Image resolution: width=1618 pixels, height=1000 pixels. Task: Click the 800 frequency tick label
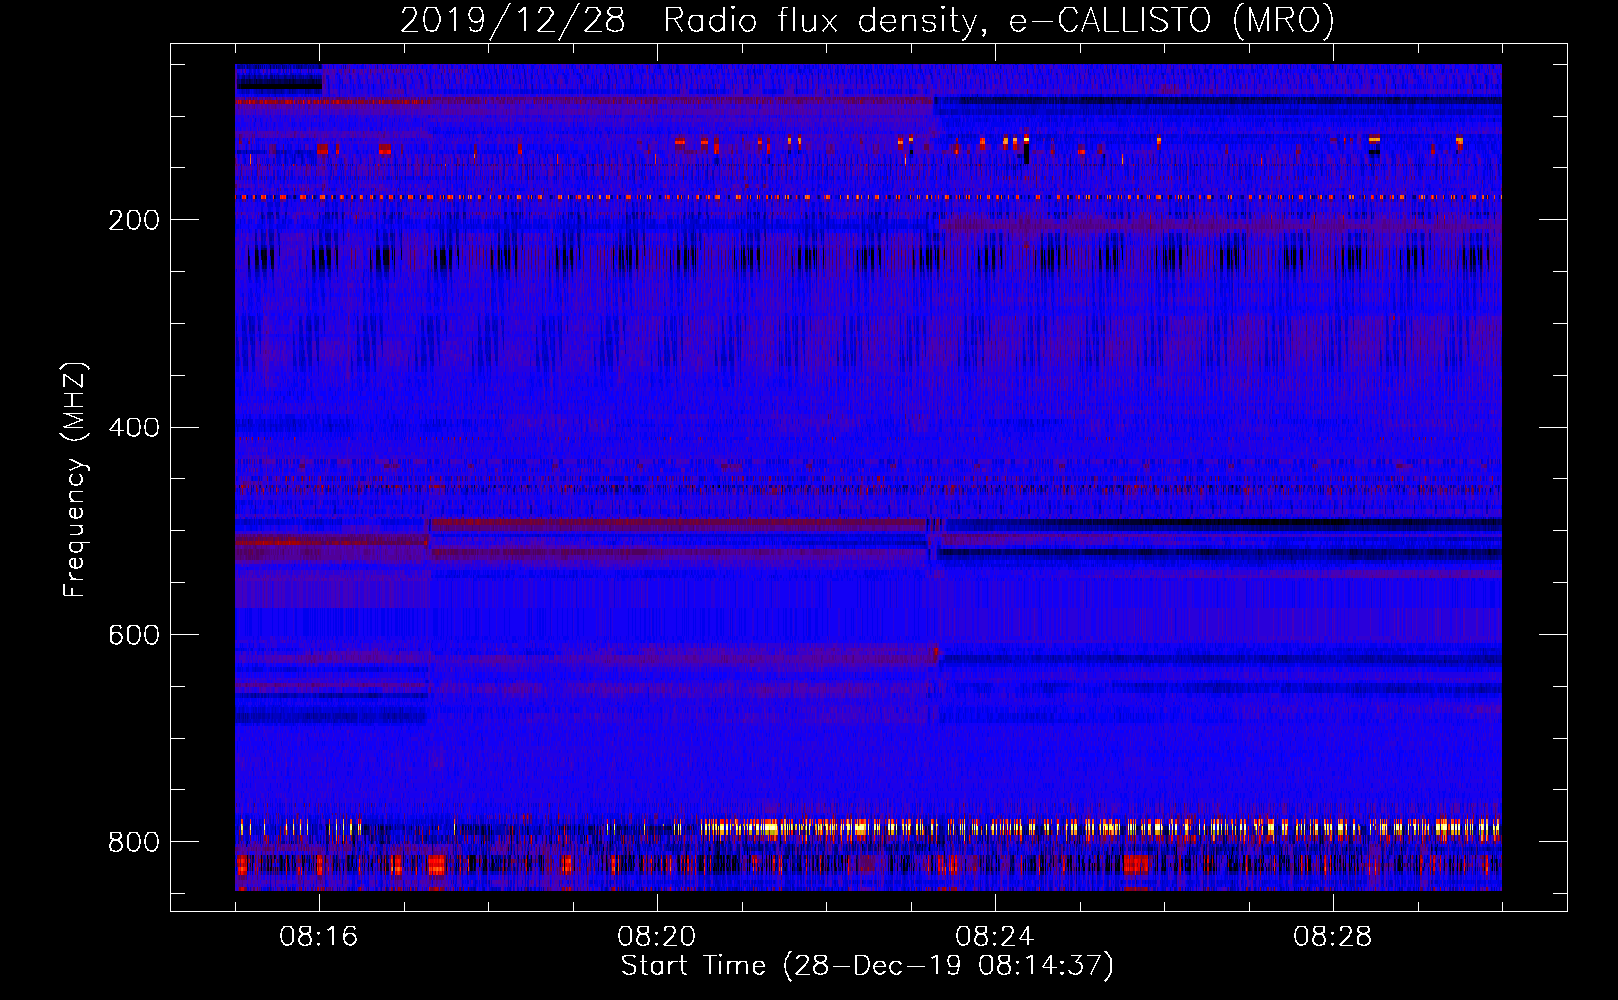coord(134,843)
